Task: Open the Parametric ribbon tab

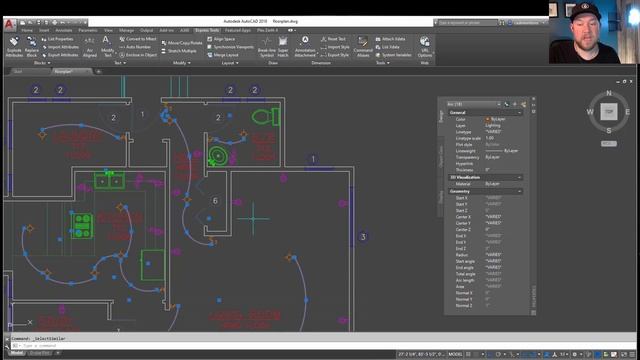Action: tap(88, 30)
